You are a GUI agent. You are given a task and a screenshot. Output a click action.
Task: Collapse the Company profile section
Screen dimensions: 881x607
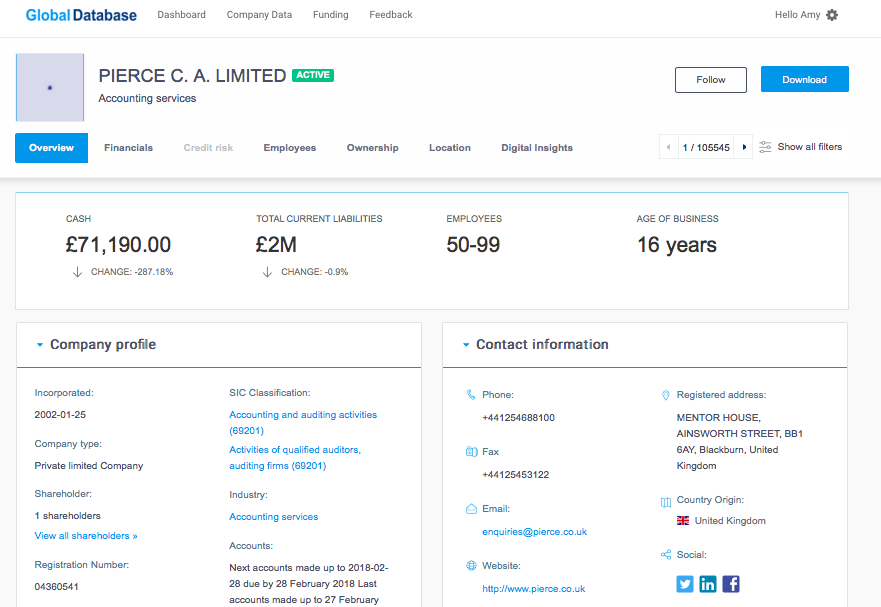[40, 345]
